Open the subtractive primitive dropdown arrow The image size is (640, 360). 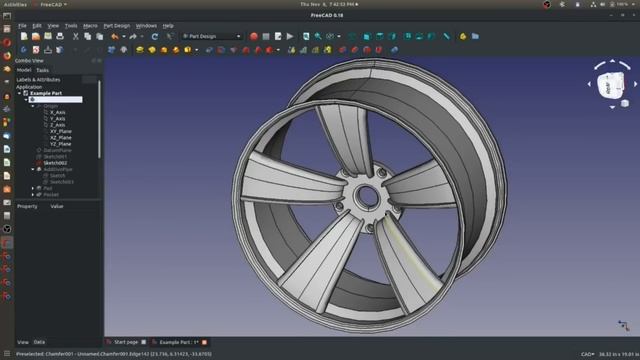(278, 50)
